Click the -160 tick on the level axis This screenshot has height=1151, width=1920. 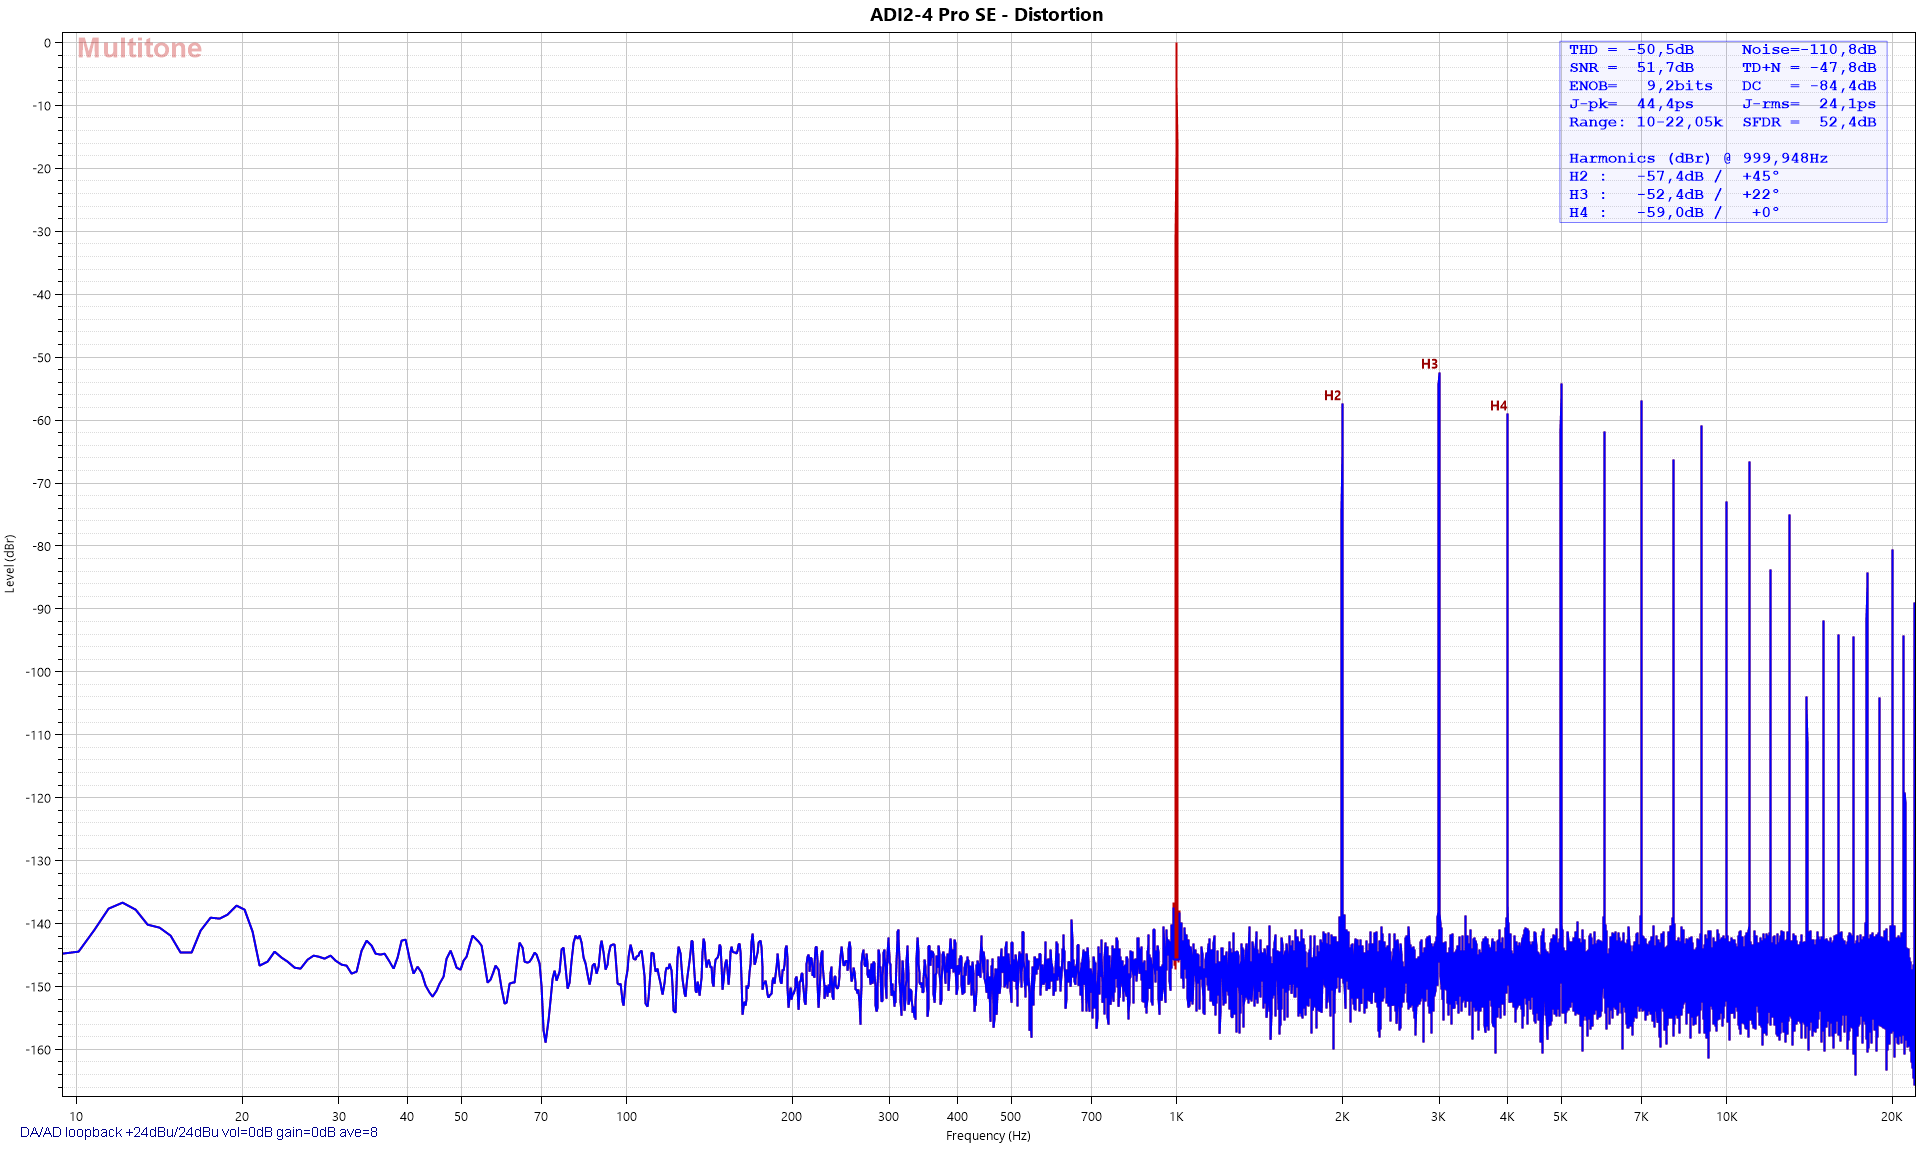pyautogui.click(x=37, y=1050)
